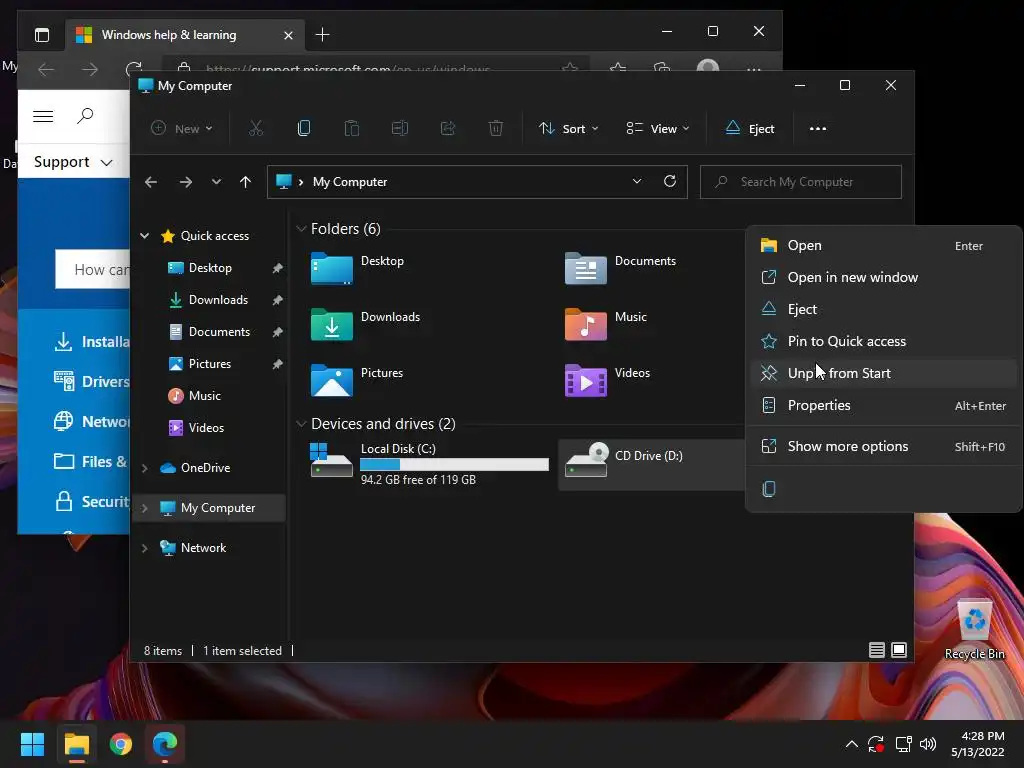
Task: Choose Open in new window
Action: pyautogui.click(x=884, y=278)
